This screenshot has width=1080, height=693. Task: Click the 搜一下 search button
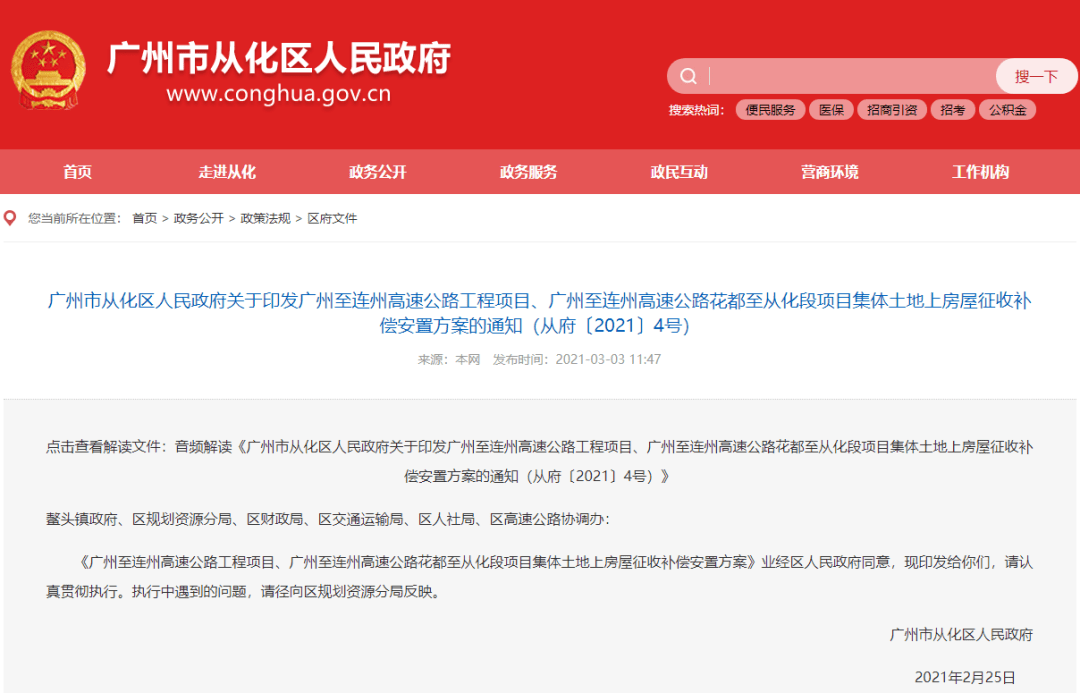pyautogui.click(x=1036, y=76)
